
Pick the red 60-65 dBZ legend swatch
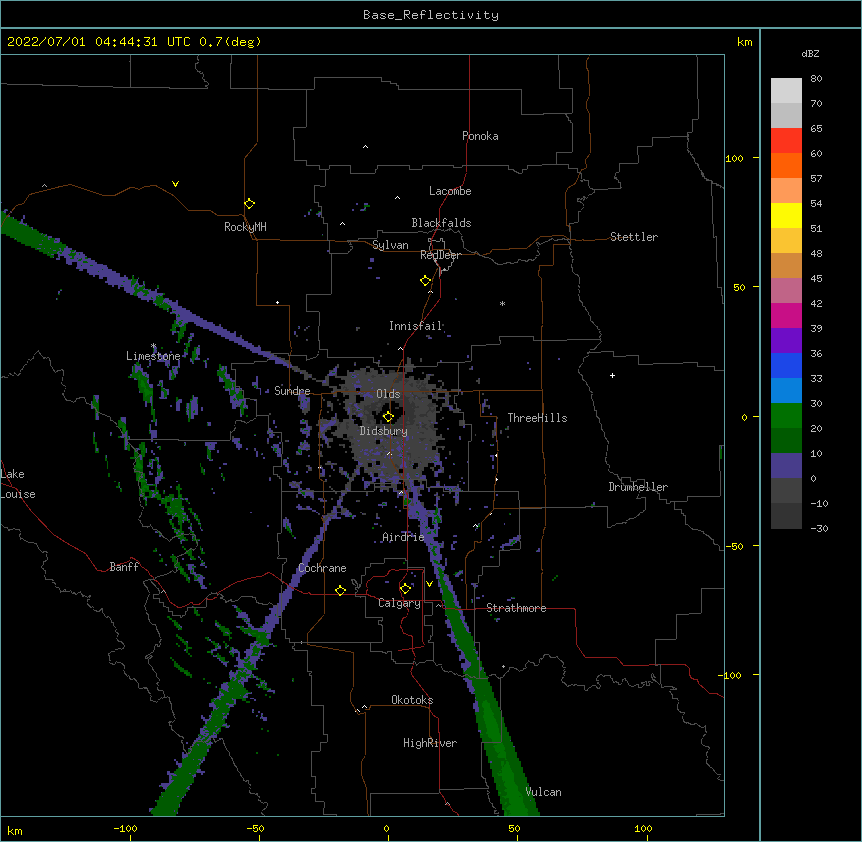click(x=786, y=141)
